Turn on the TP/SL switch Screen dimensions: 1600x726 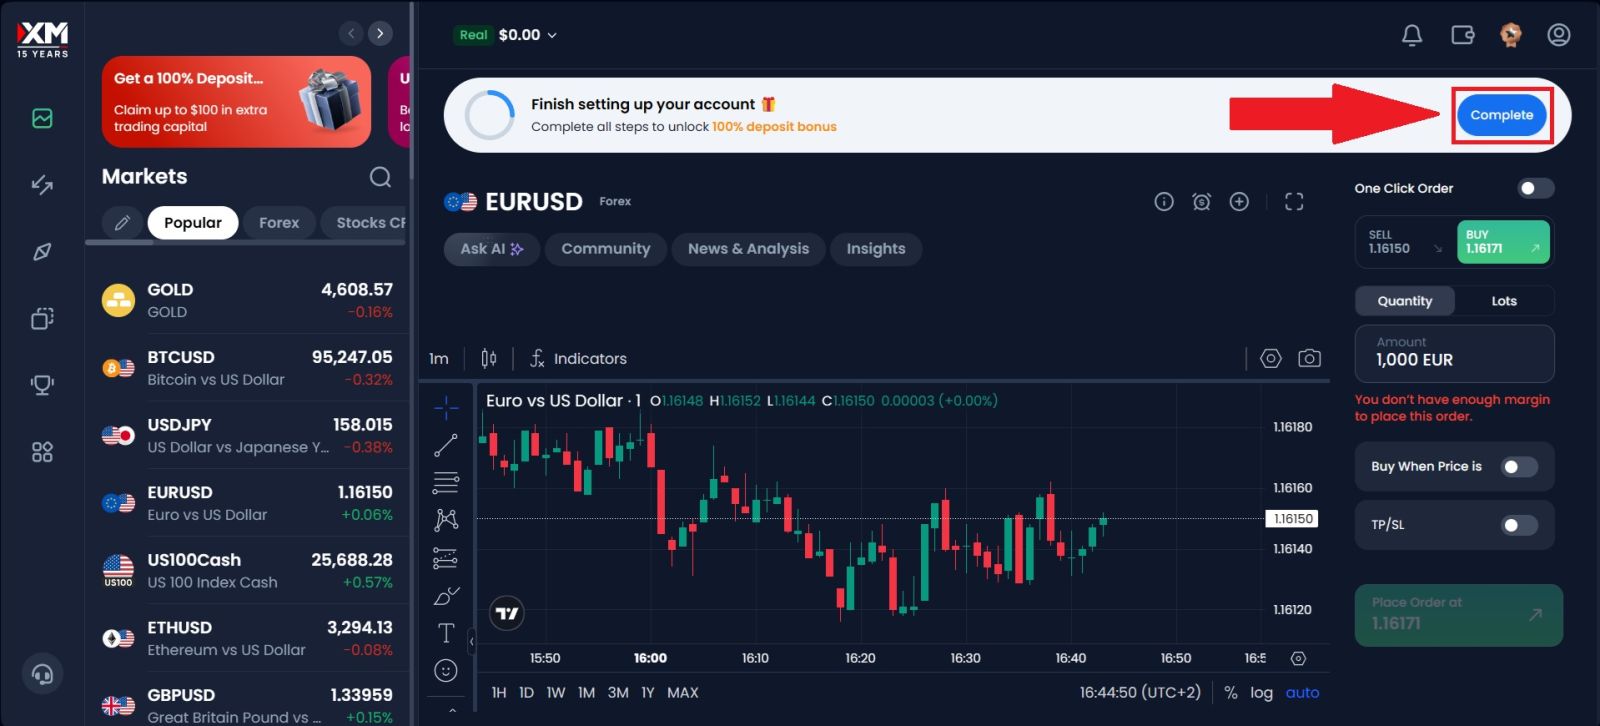[1518, 525]
